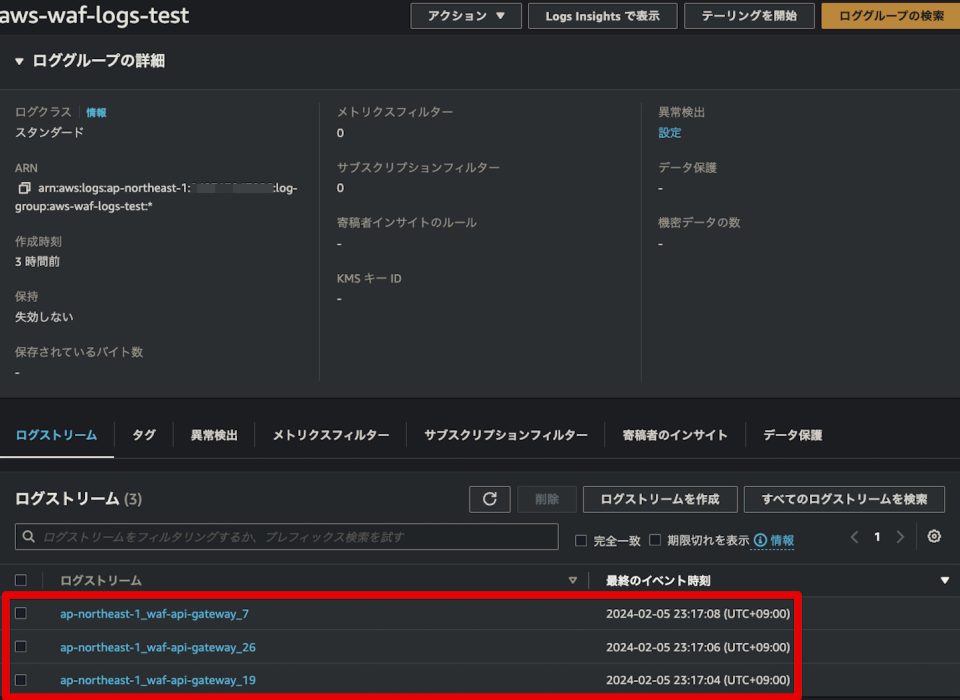The height and width of the screenshot is (700, 960).
Task: Switch to the ログストリーム tab
Action: click(56, 435)
